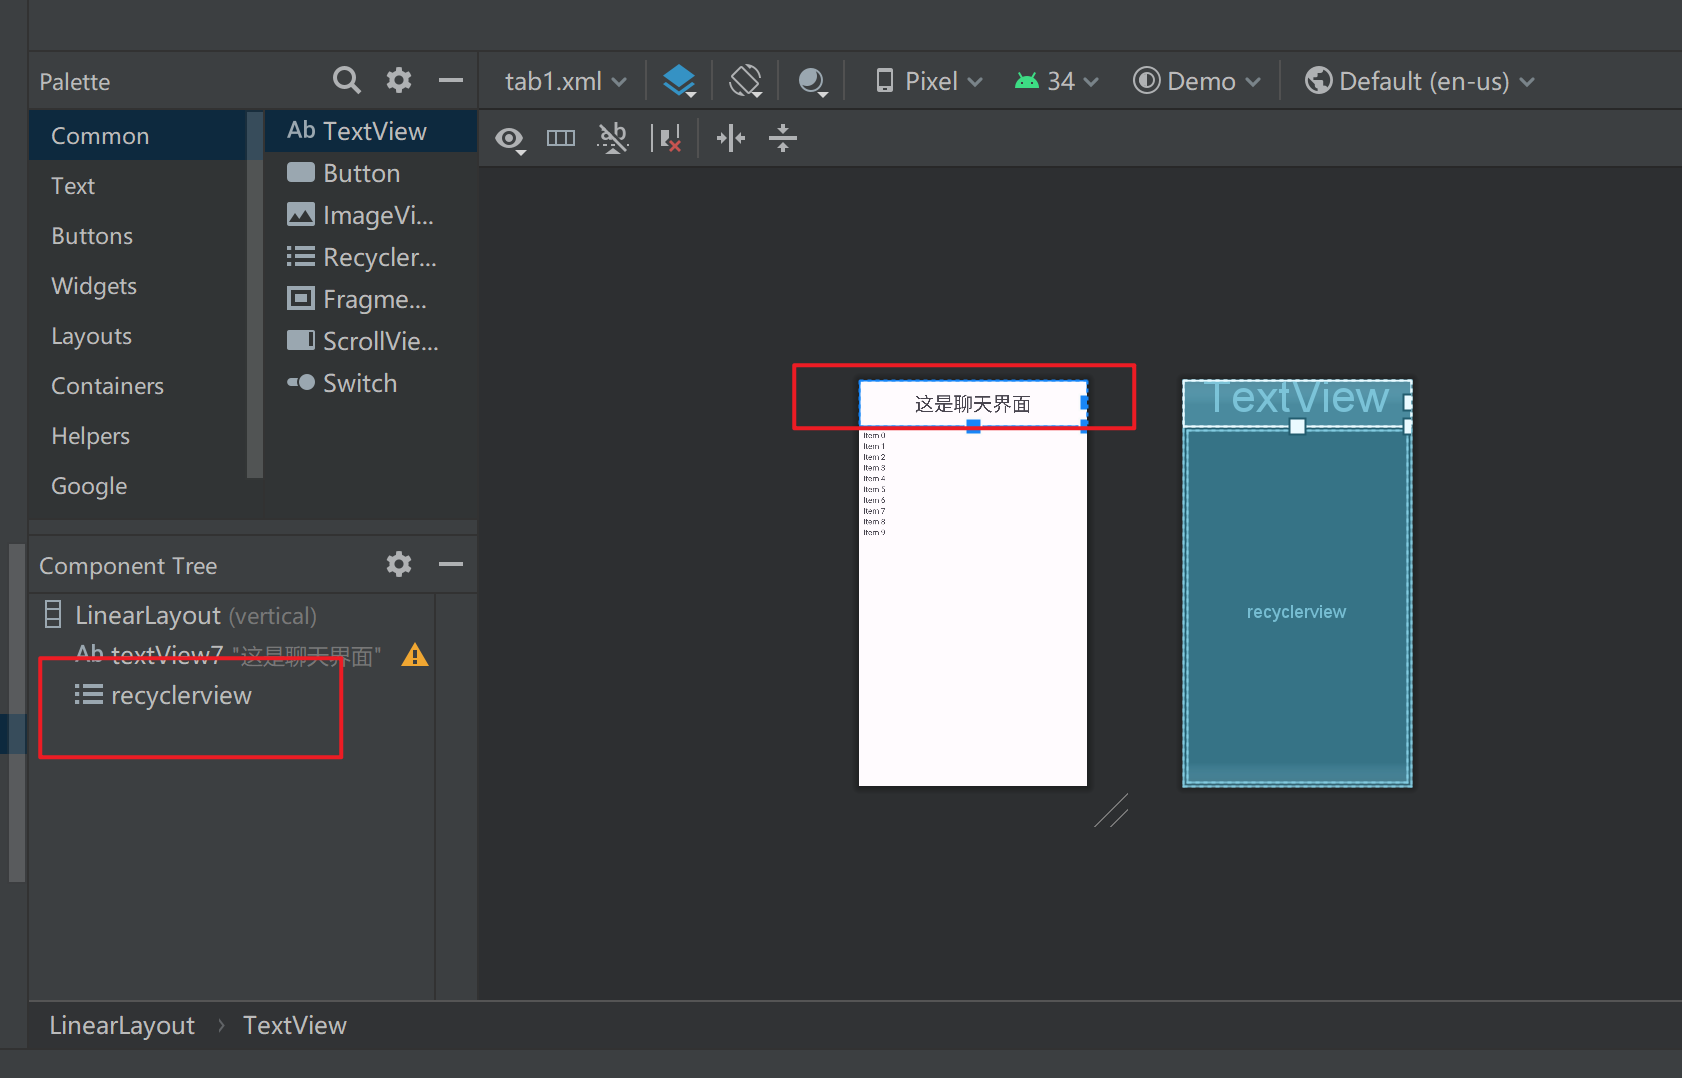Click horizontal guidelines align icon
The image size is (1682, 1078).
[731, 138]
